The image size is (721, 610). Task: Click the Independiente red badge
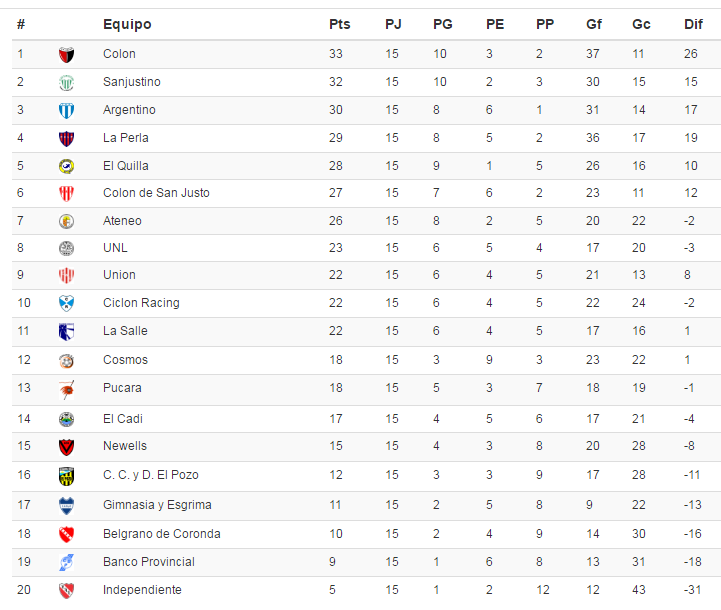pyautogui.click(x=67, y=590)
